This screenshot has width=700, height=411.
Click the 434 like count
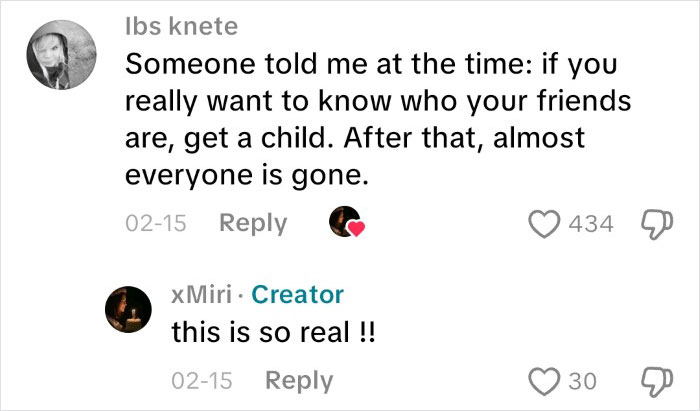pos(590,223)
